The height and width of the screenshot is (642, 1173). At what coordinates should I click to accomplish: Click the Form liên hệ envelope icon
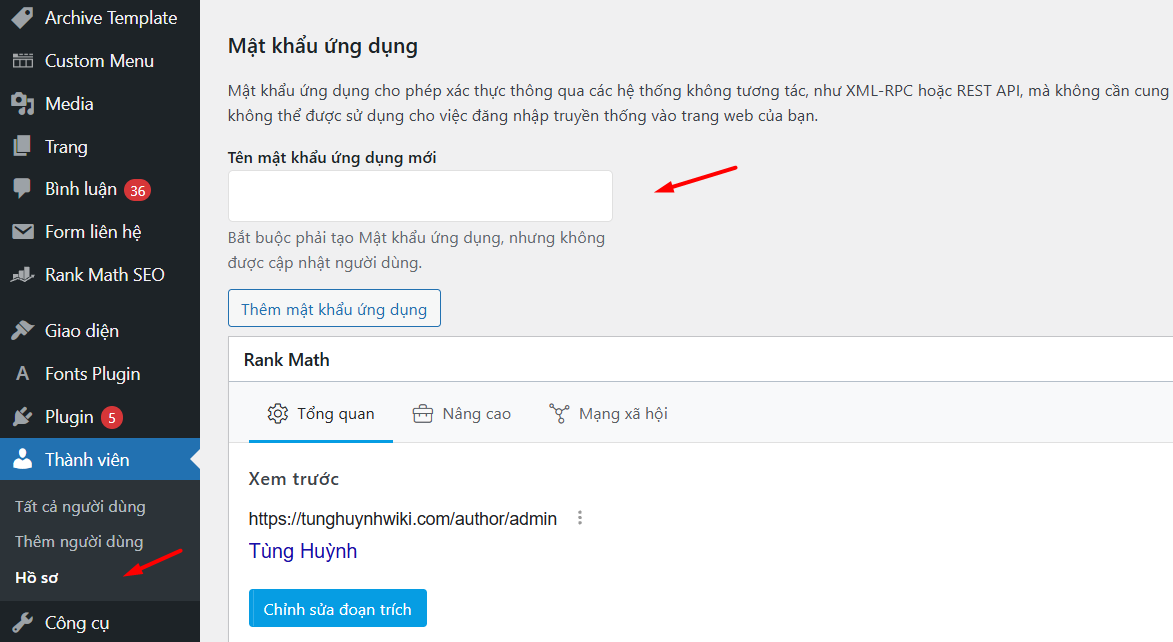point(22,231)
